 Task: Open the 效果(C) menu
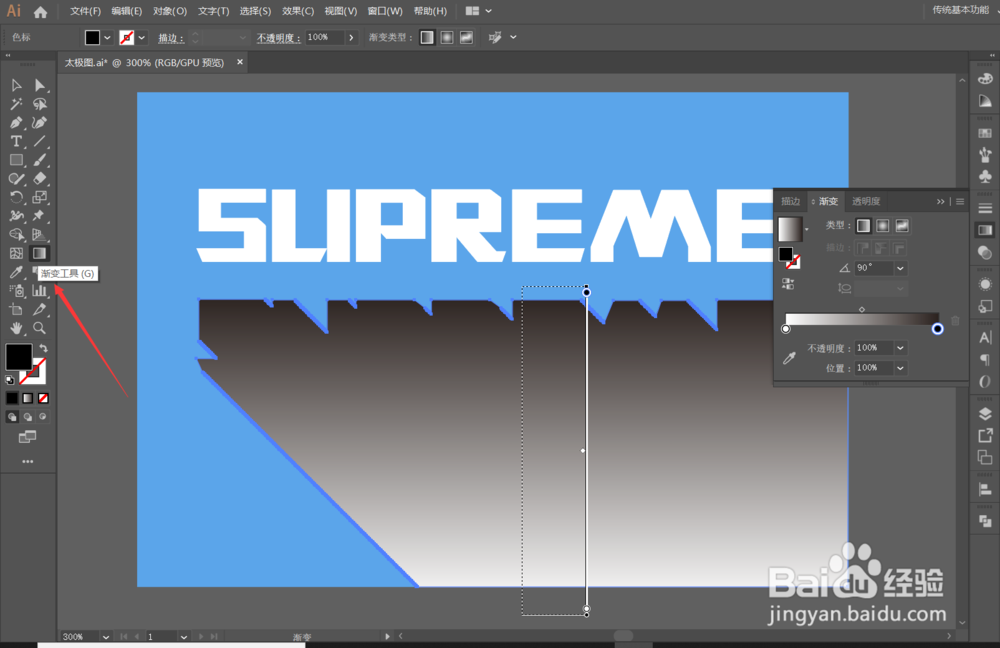[x=298, y=11]
